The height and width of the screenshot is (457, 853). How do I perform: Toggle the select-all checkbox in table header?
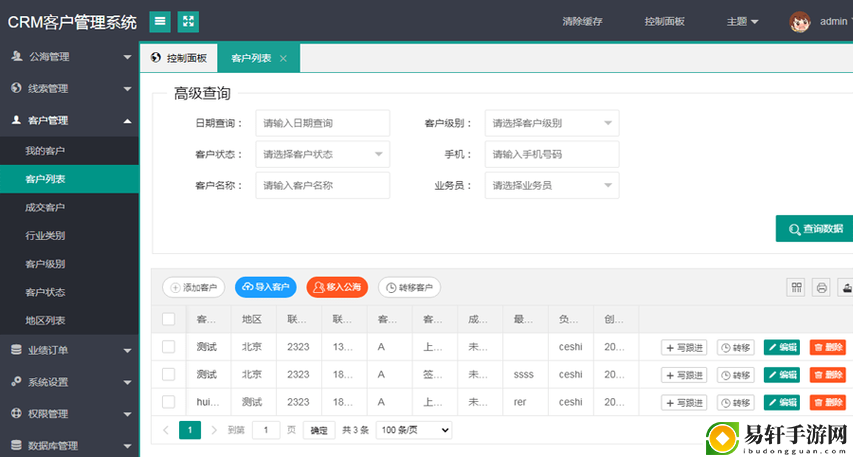169,319
